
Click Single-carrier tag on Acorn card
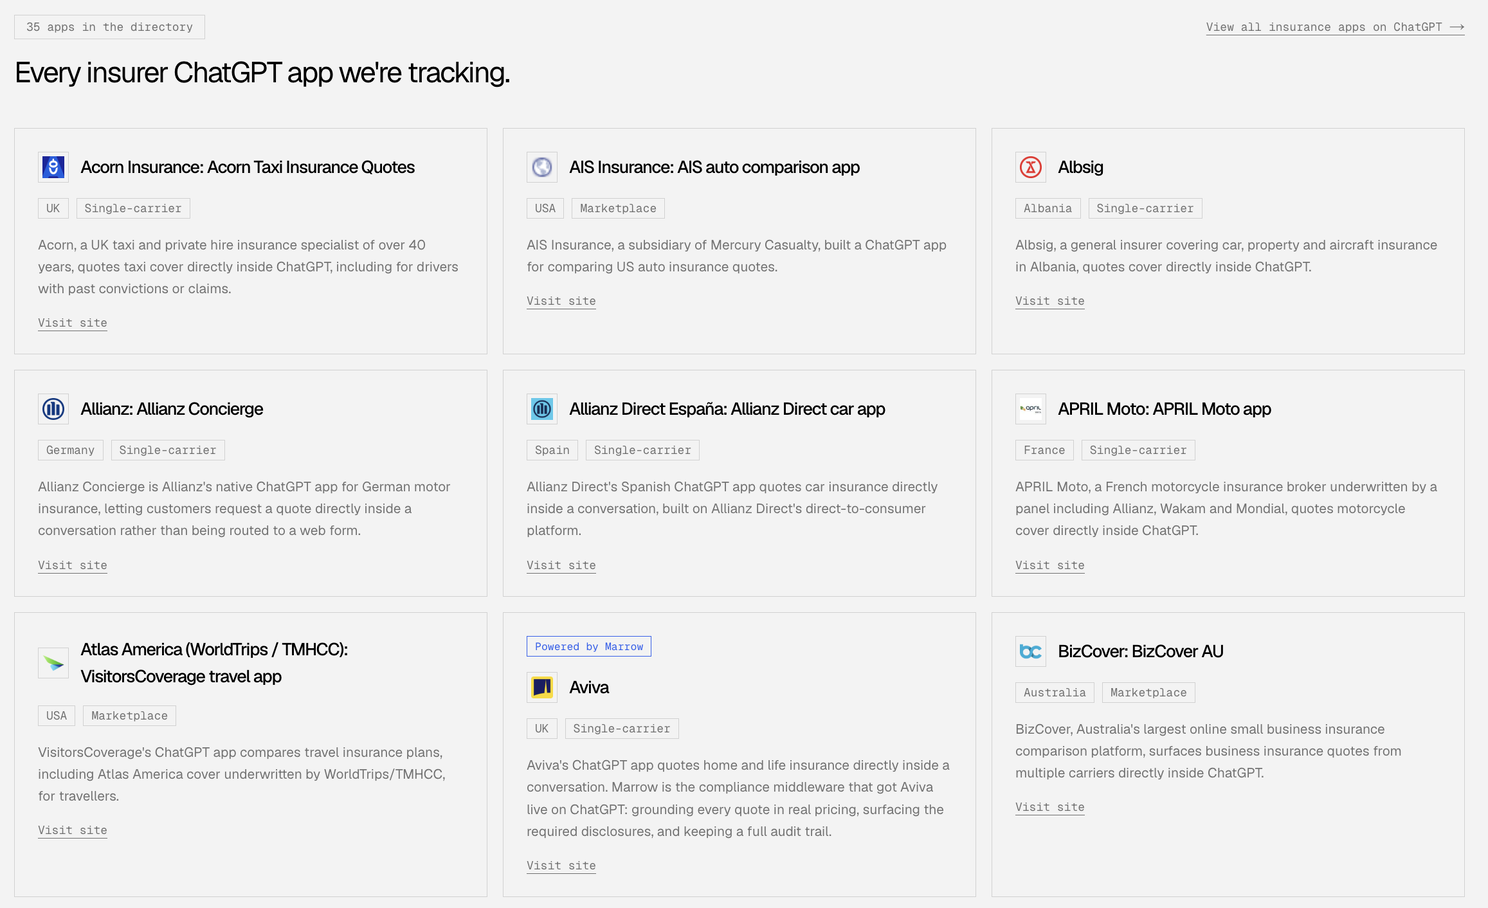[x=133, y=208]
